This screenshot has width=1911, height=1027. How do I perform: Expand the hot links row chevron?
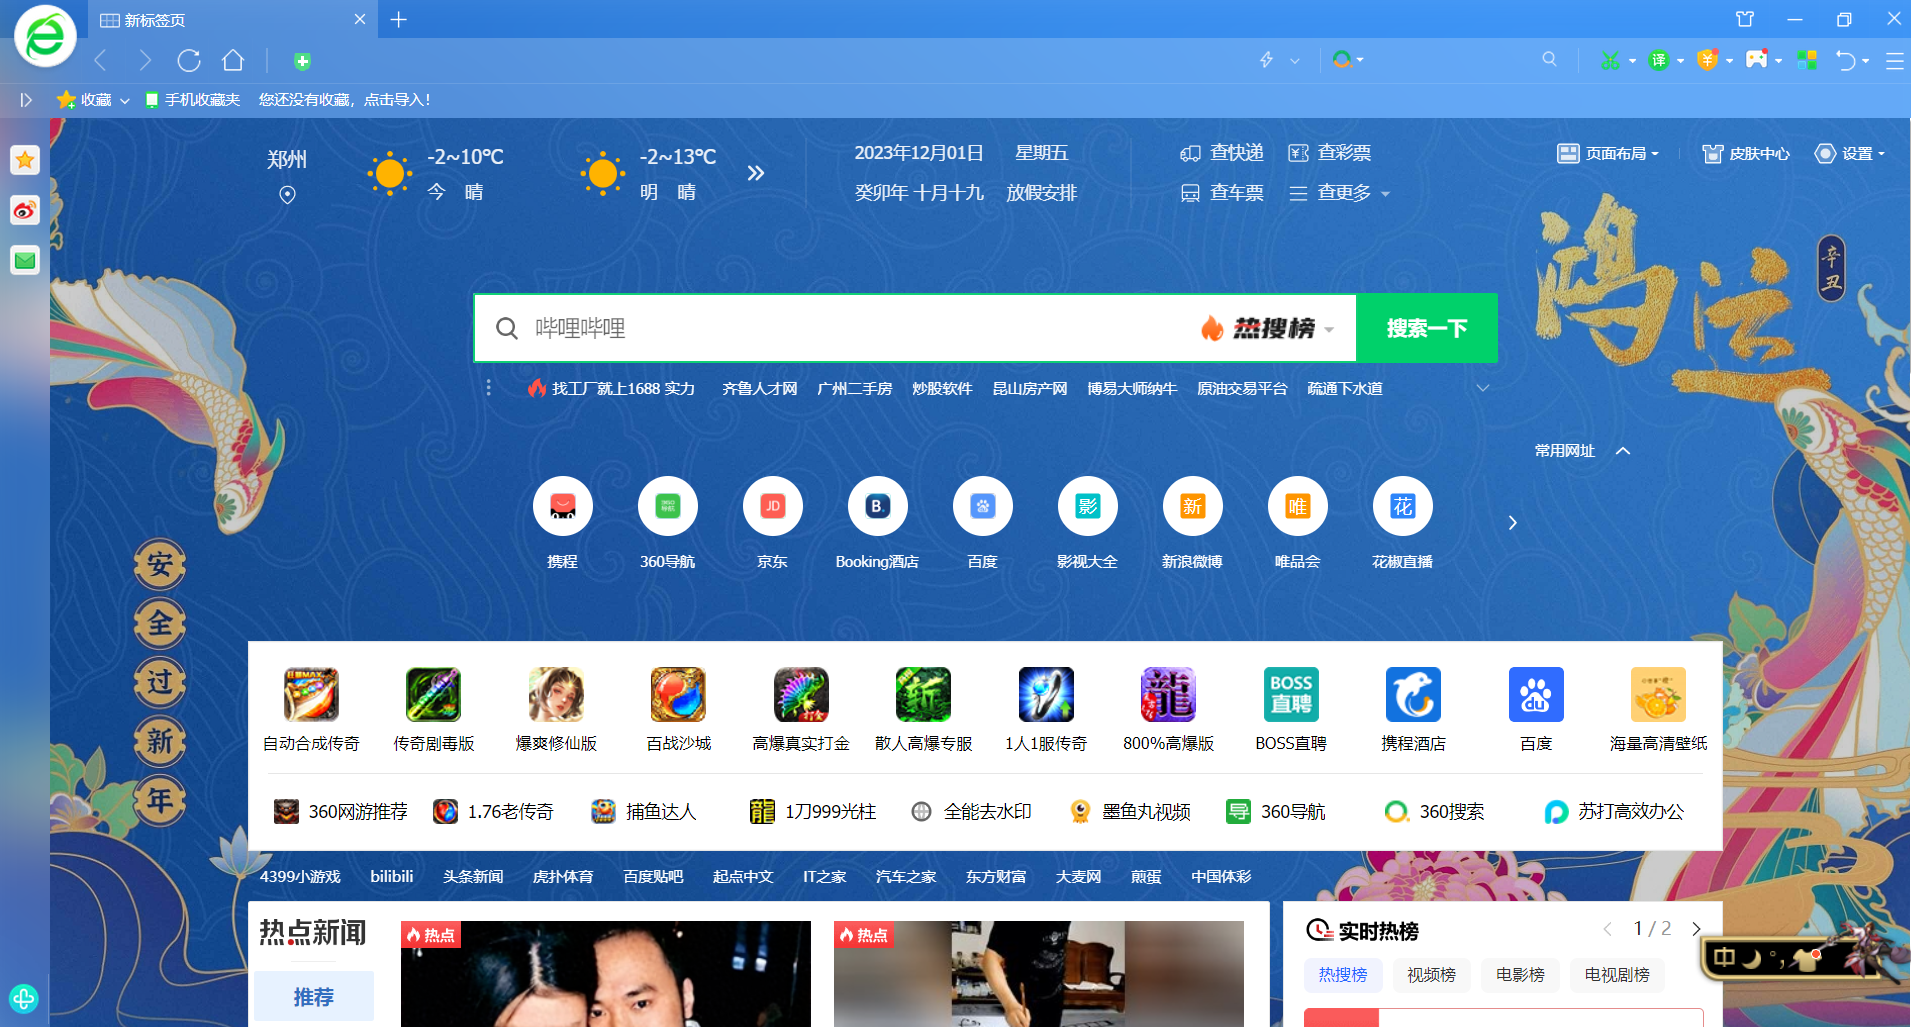[1483, 388]
